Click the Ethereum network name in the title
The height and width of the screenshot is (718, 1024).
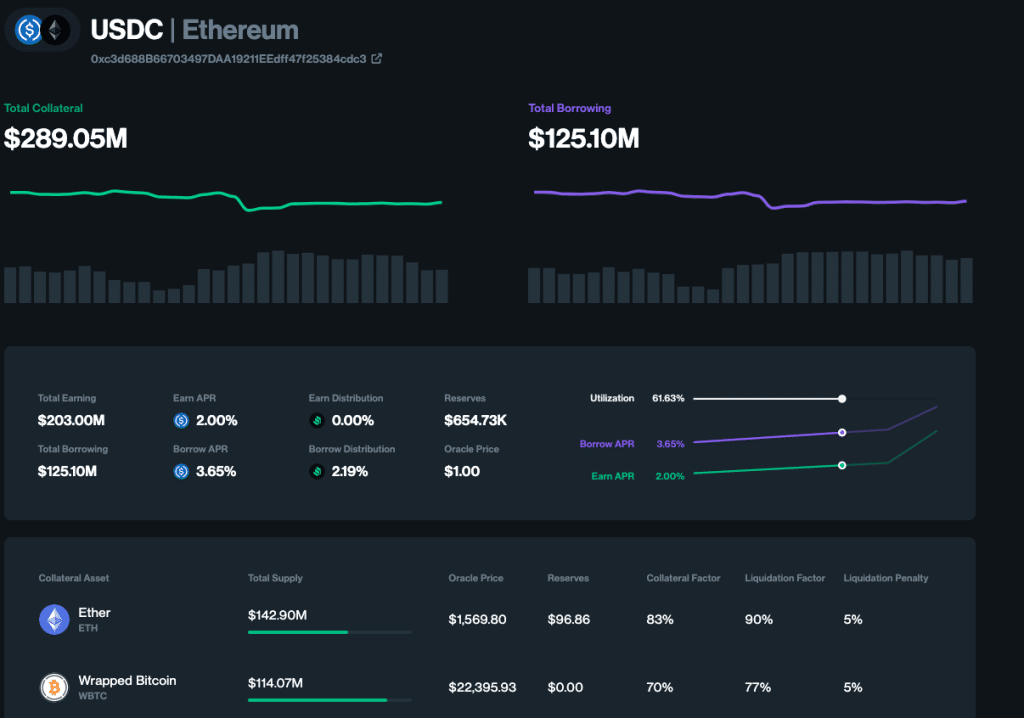(x=240, y=30)
